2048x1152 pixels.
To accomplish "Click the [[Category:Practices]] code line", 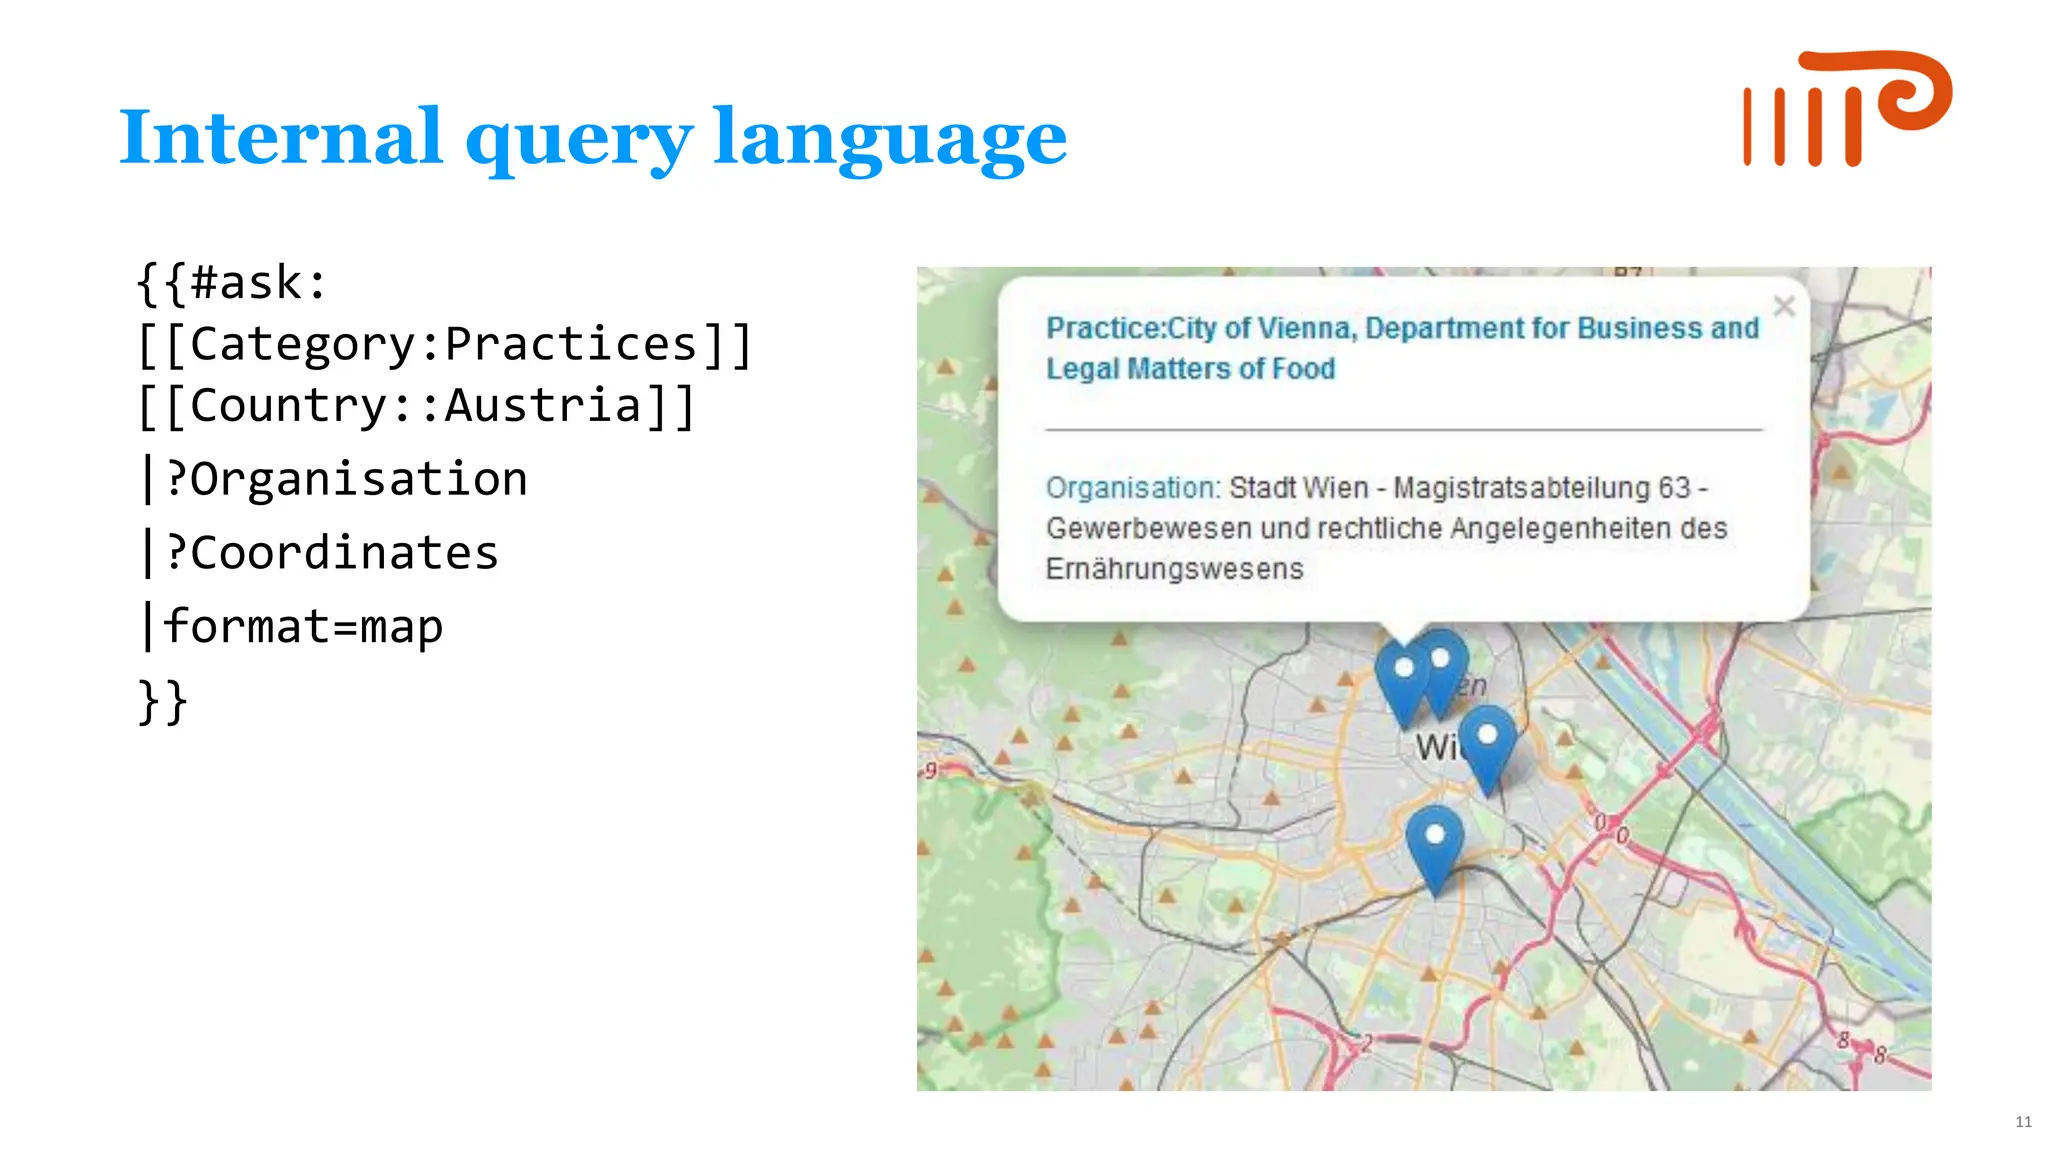I will pos(445,345).
